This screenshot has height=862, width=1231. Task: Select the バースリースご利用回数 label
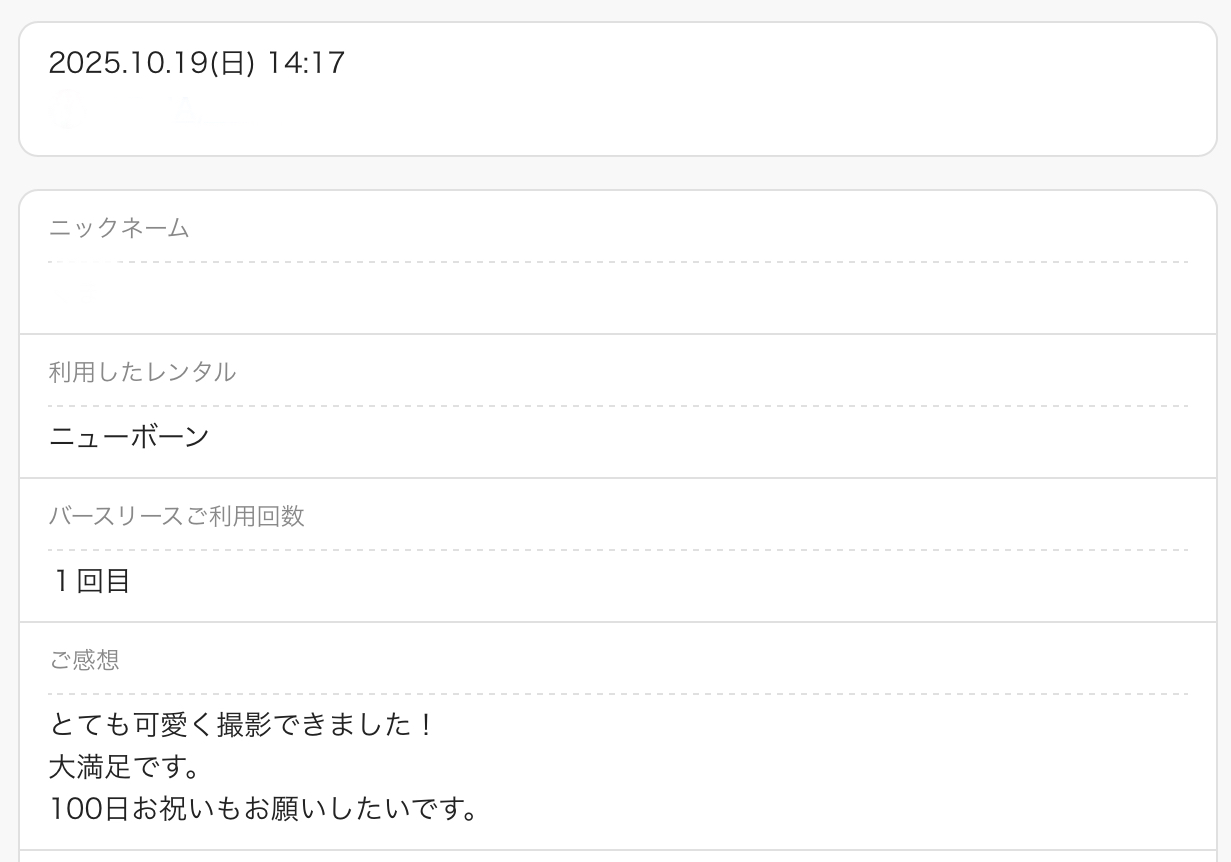pos(176,516)
